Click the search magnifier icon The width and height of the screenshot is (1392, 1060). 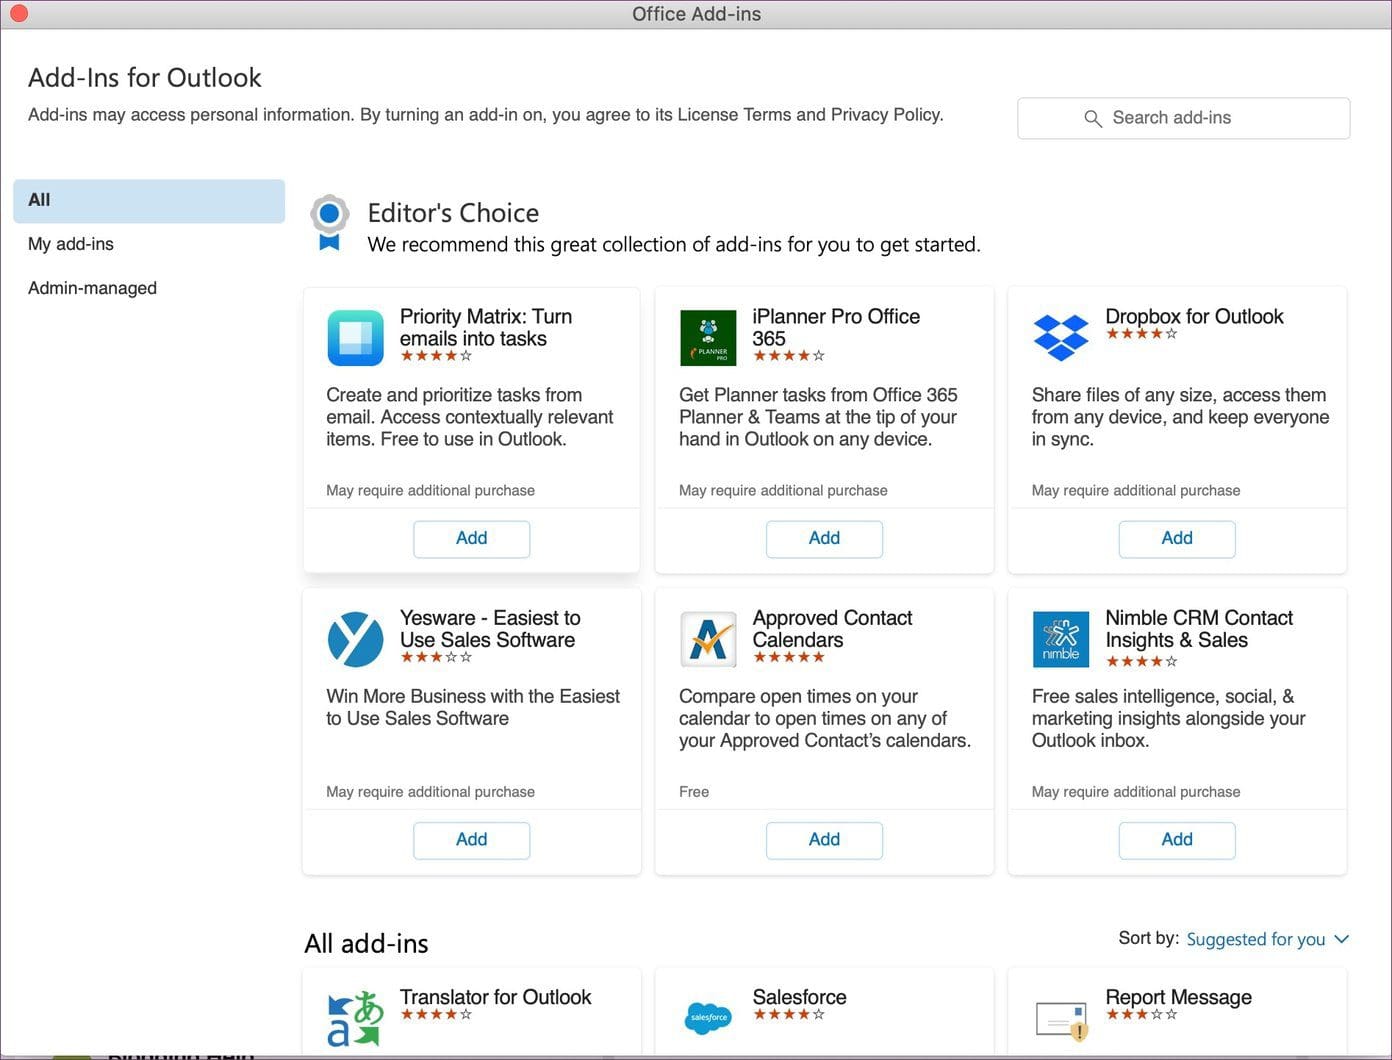click(1093, 118)
